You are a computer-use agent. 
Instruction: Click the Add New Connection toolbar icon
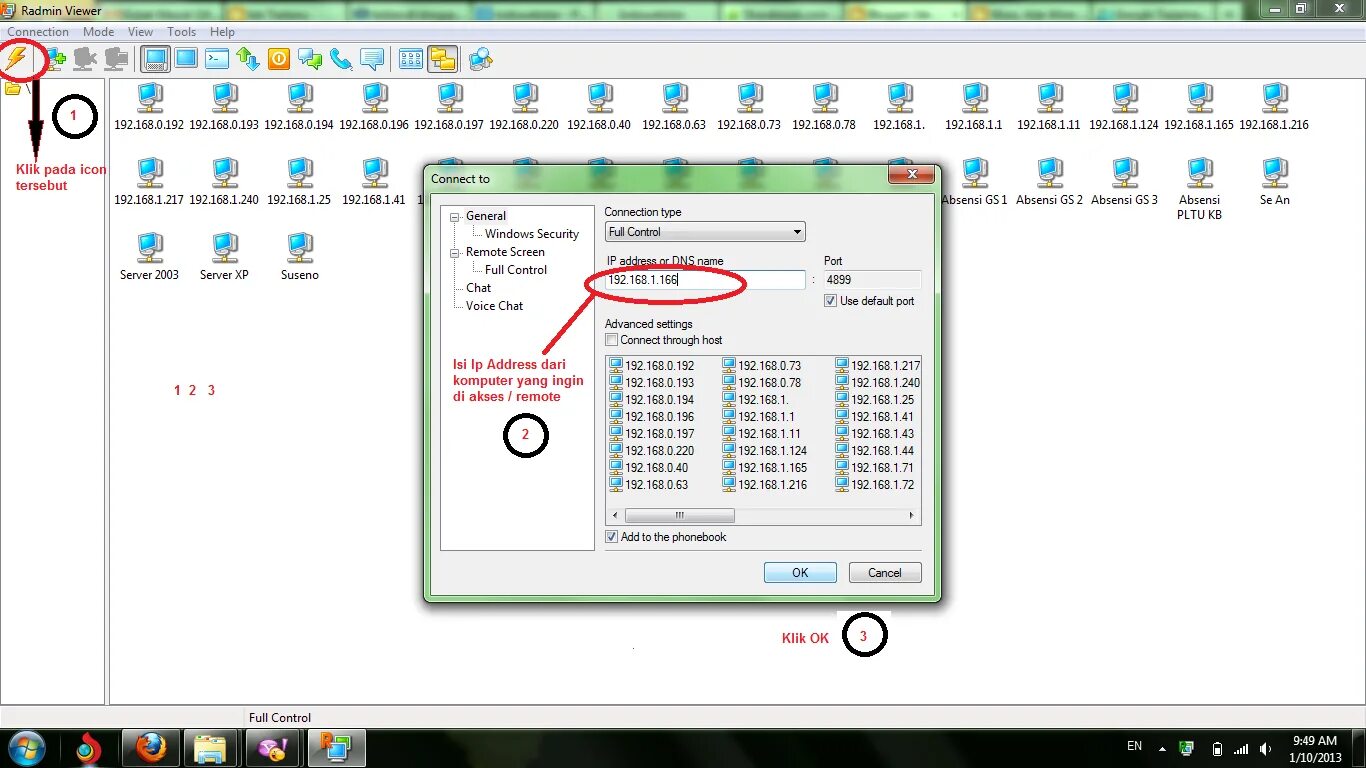54,59
